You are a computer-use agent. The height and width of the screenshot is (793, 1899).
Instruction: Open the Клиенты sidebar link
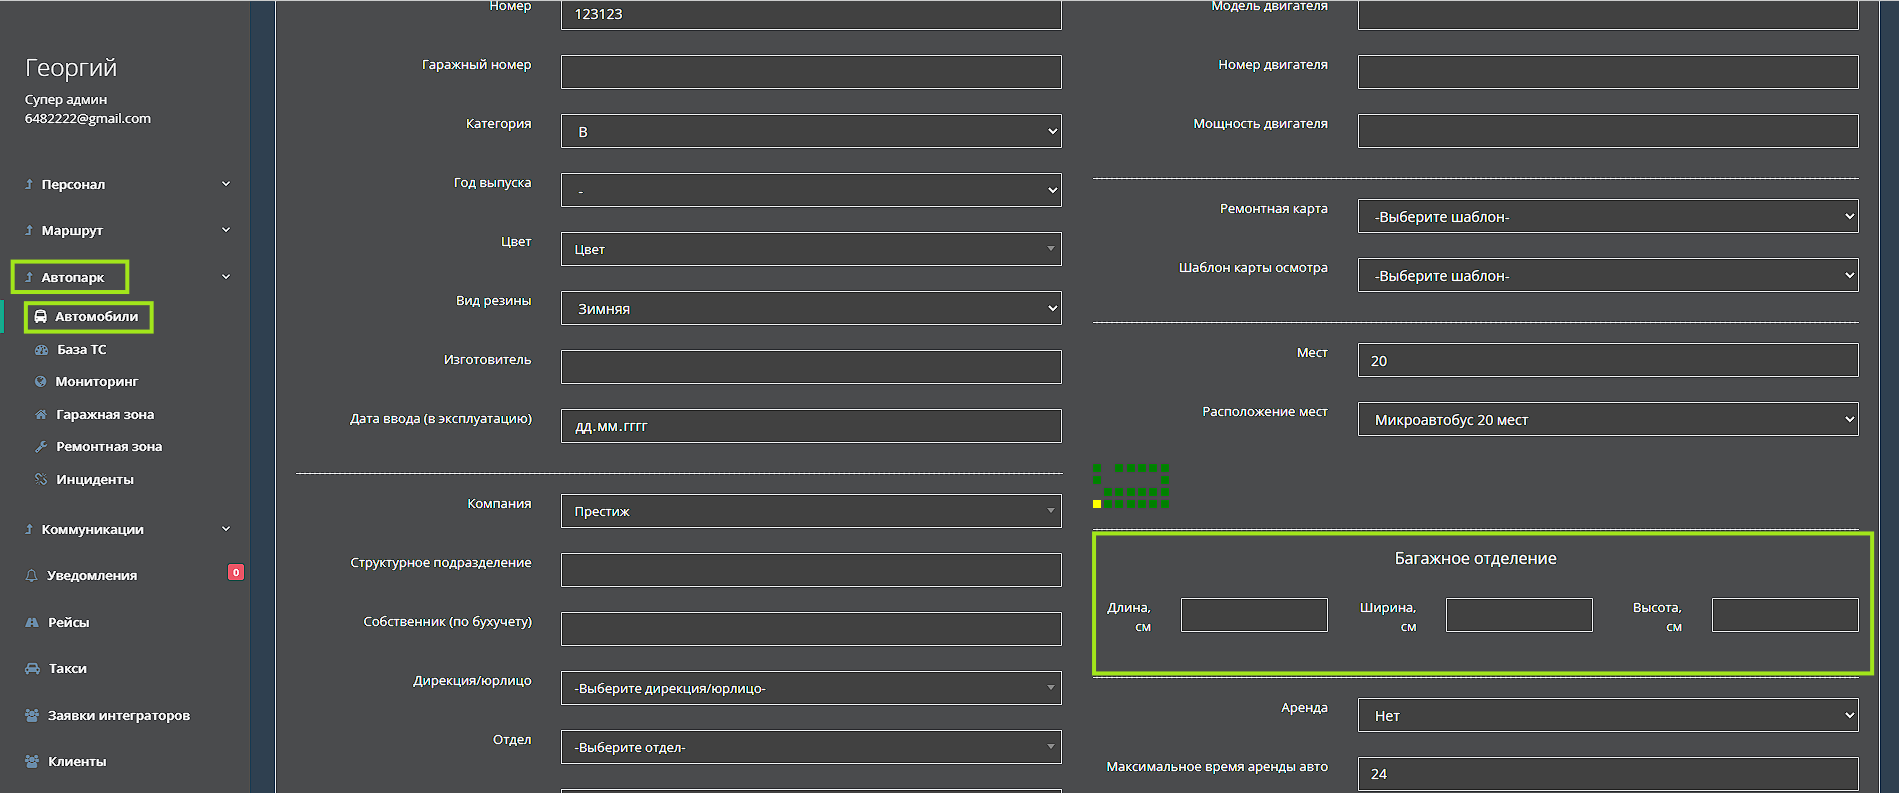77,762
